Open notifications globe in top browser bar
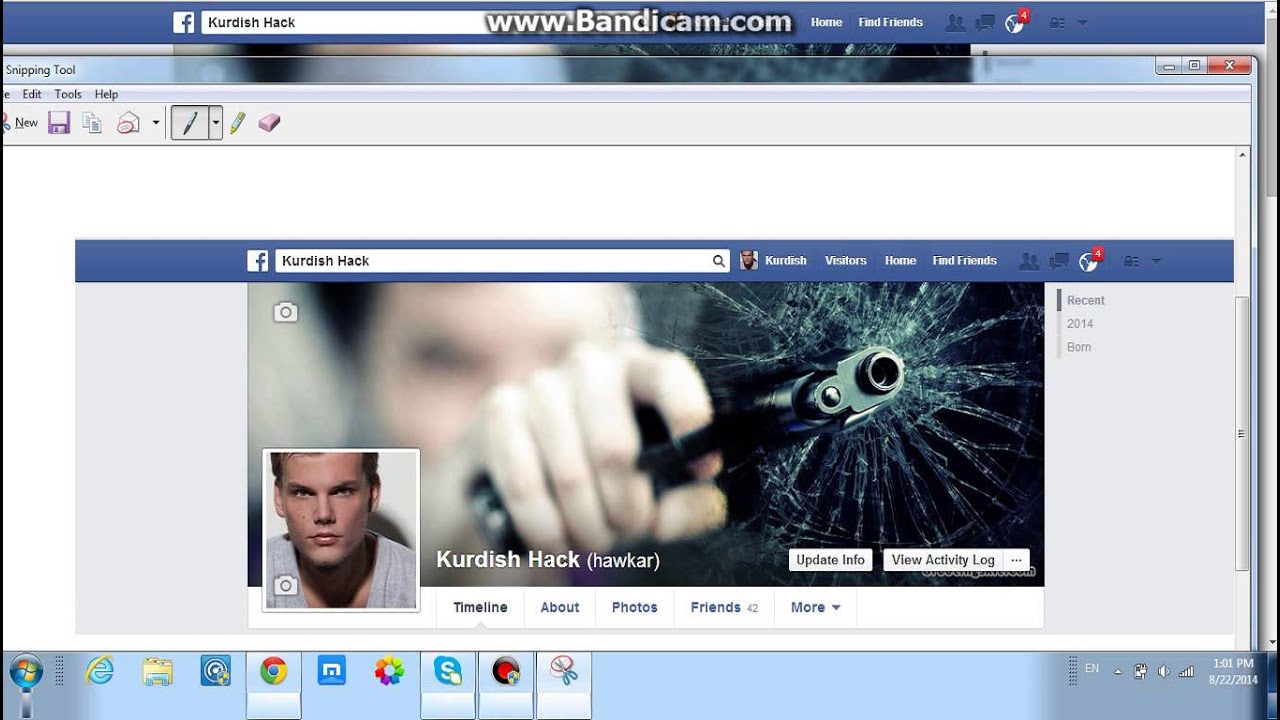The height and width of the screenshot is (720, 1280). tap(1015, 23)
